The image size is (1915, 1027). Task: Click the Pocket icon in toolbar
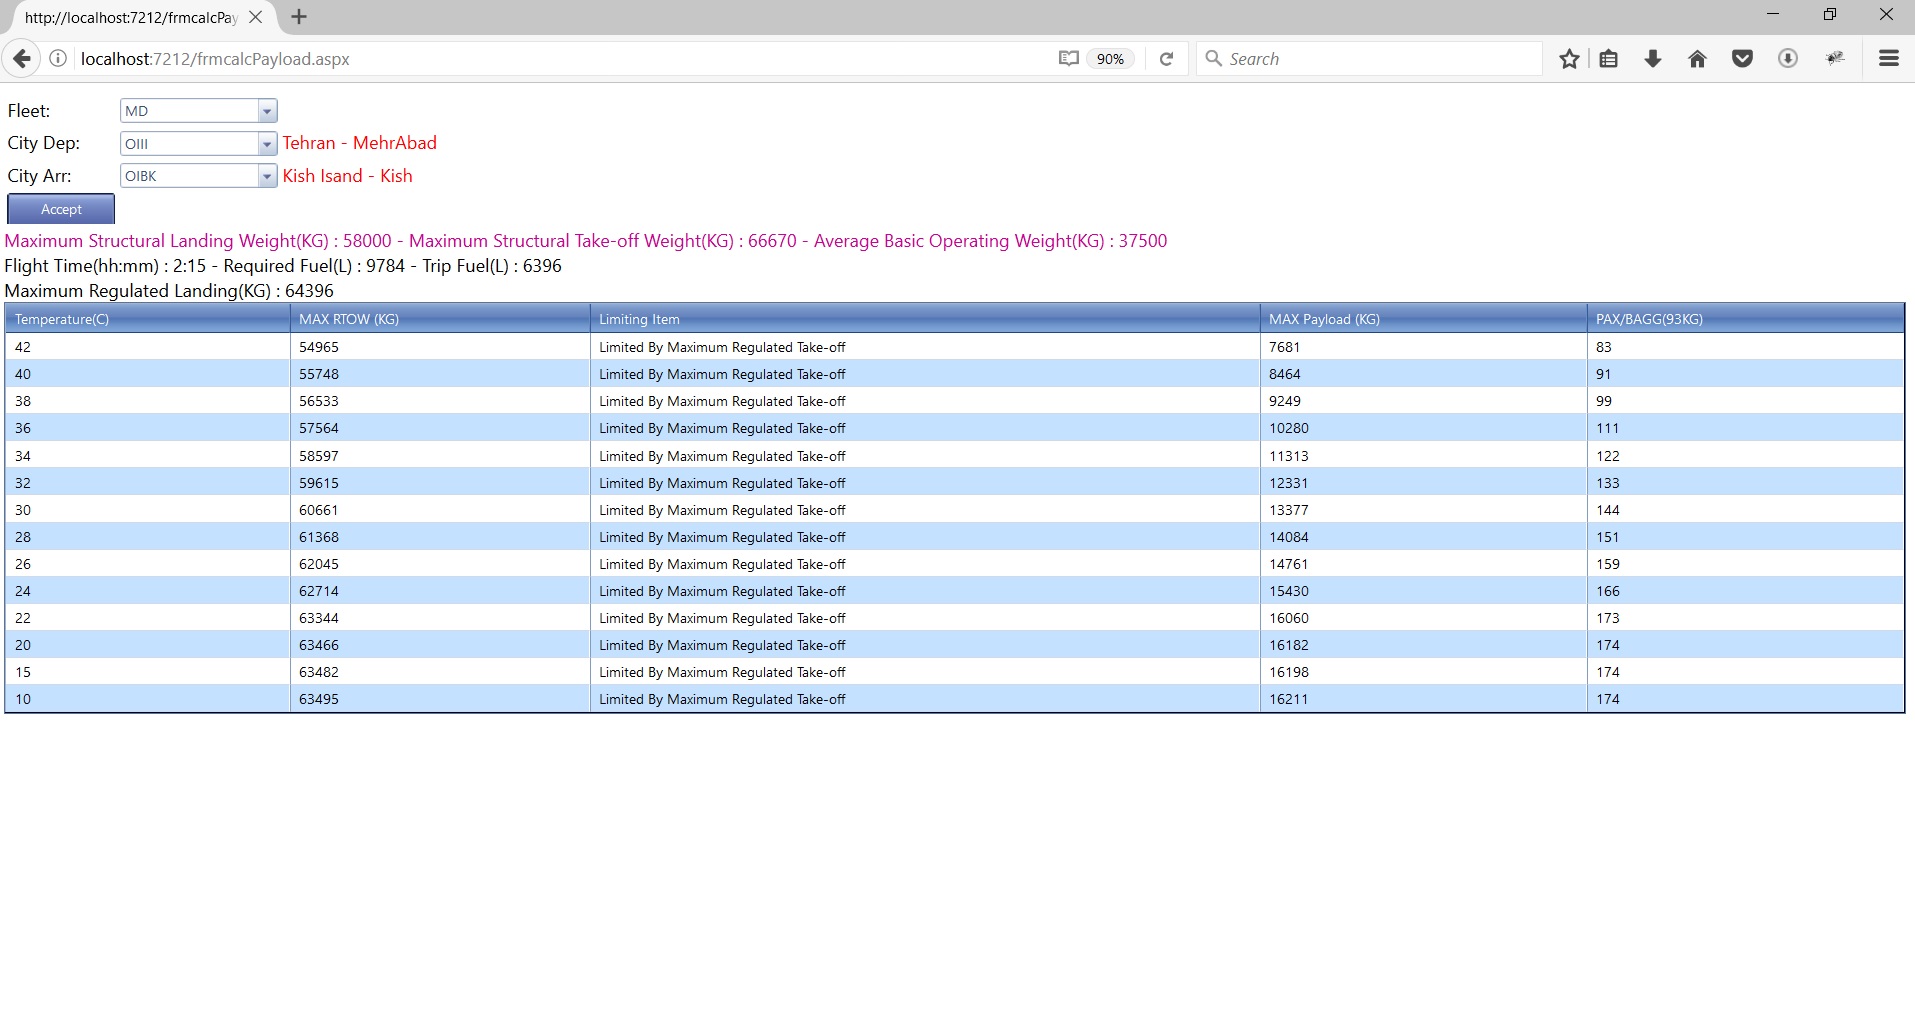click(x=1742, y=59)
